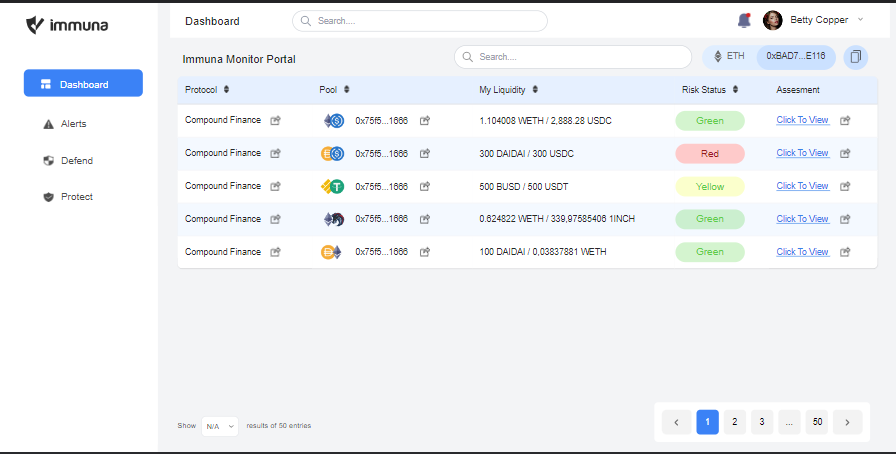
Task: Open the Alerts sidebar menu item
Action: click(65, 124)
